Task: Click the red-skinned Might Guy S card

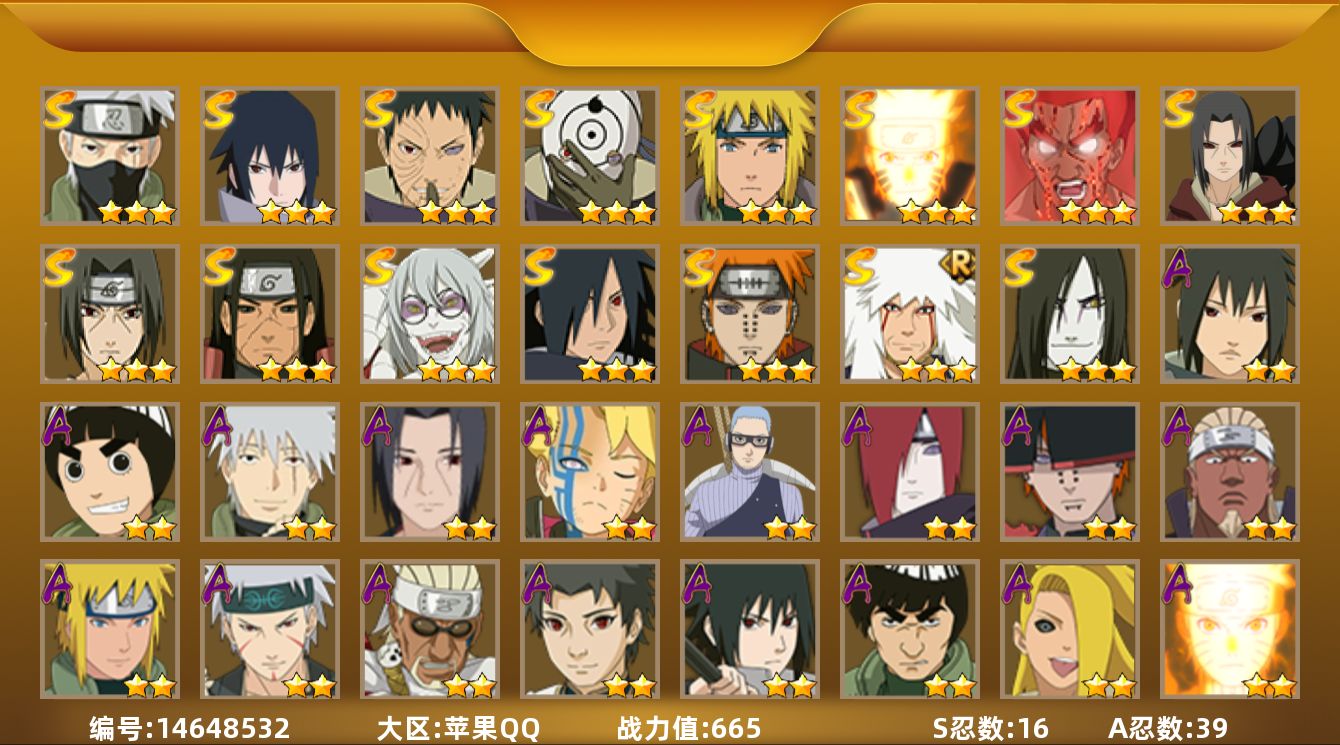Action: click(1069, 156)
